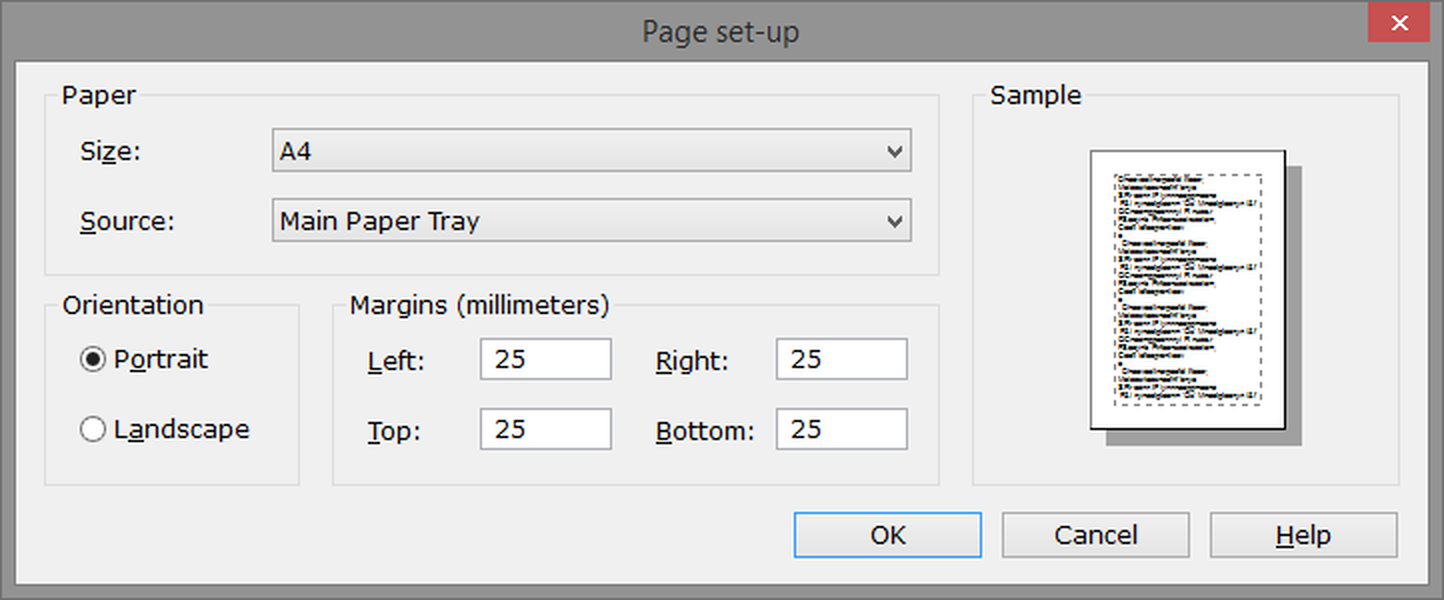Confirm with the OK button
1444x600 pixels.
(x=888, y=535)
